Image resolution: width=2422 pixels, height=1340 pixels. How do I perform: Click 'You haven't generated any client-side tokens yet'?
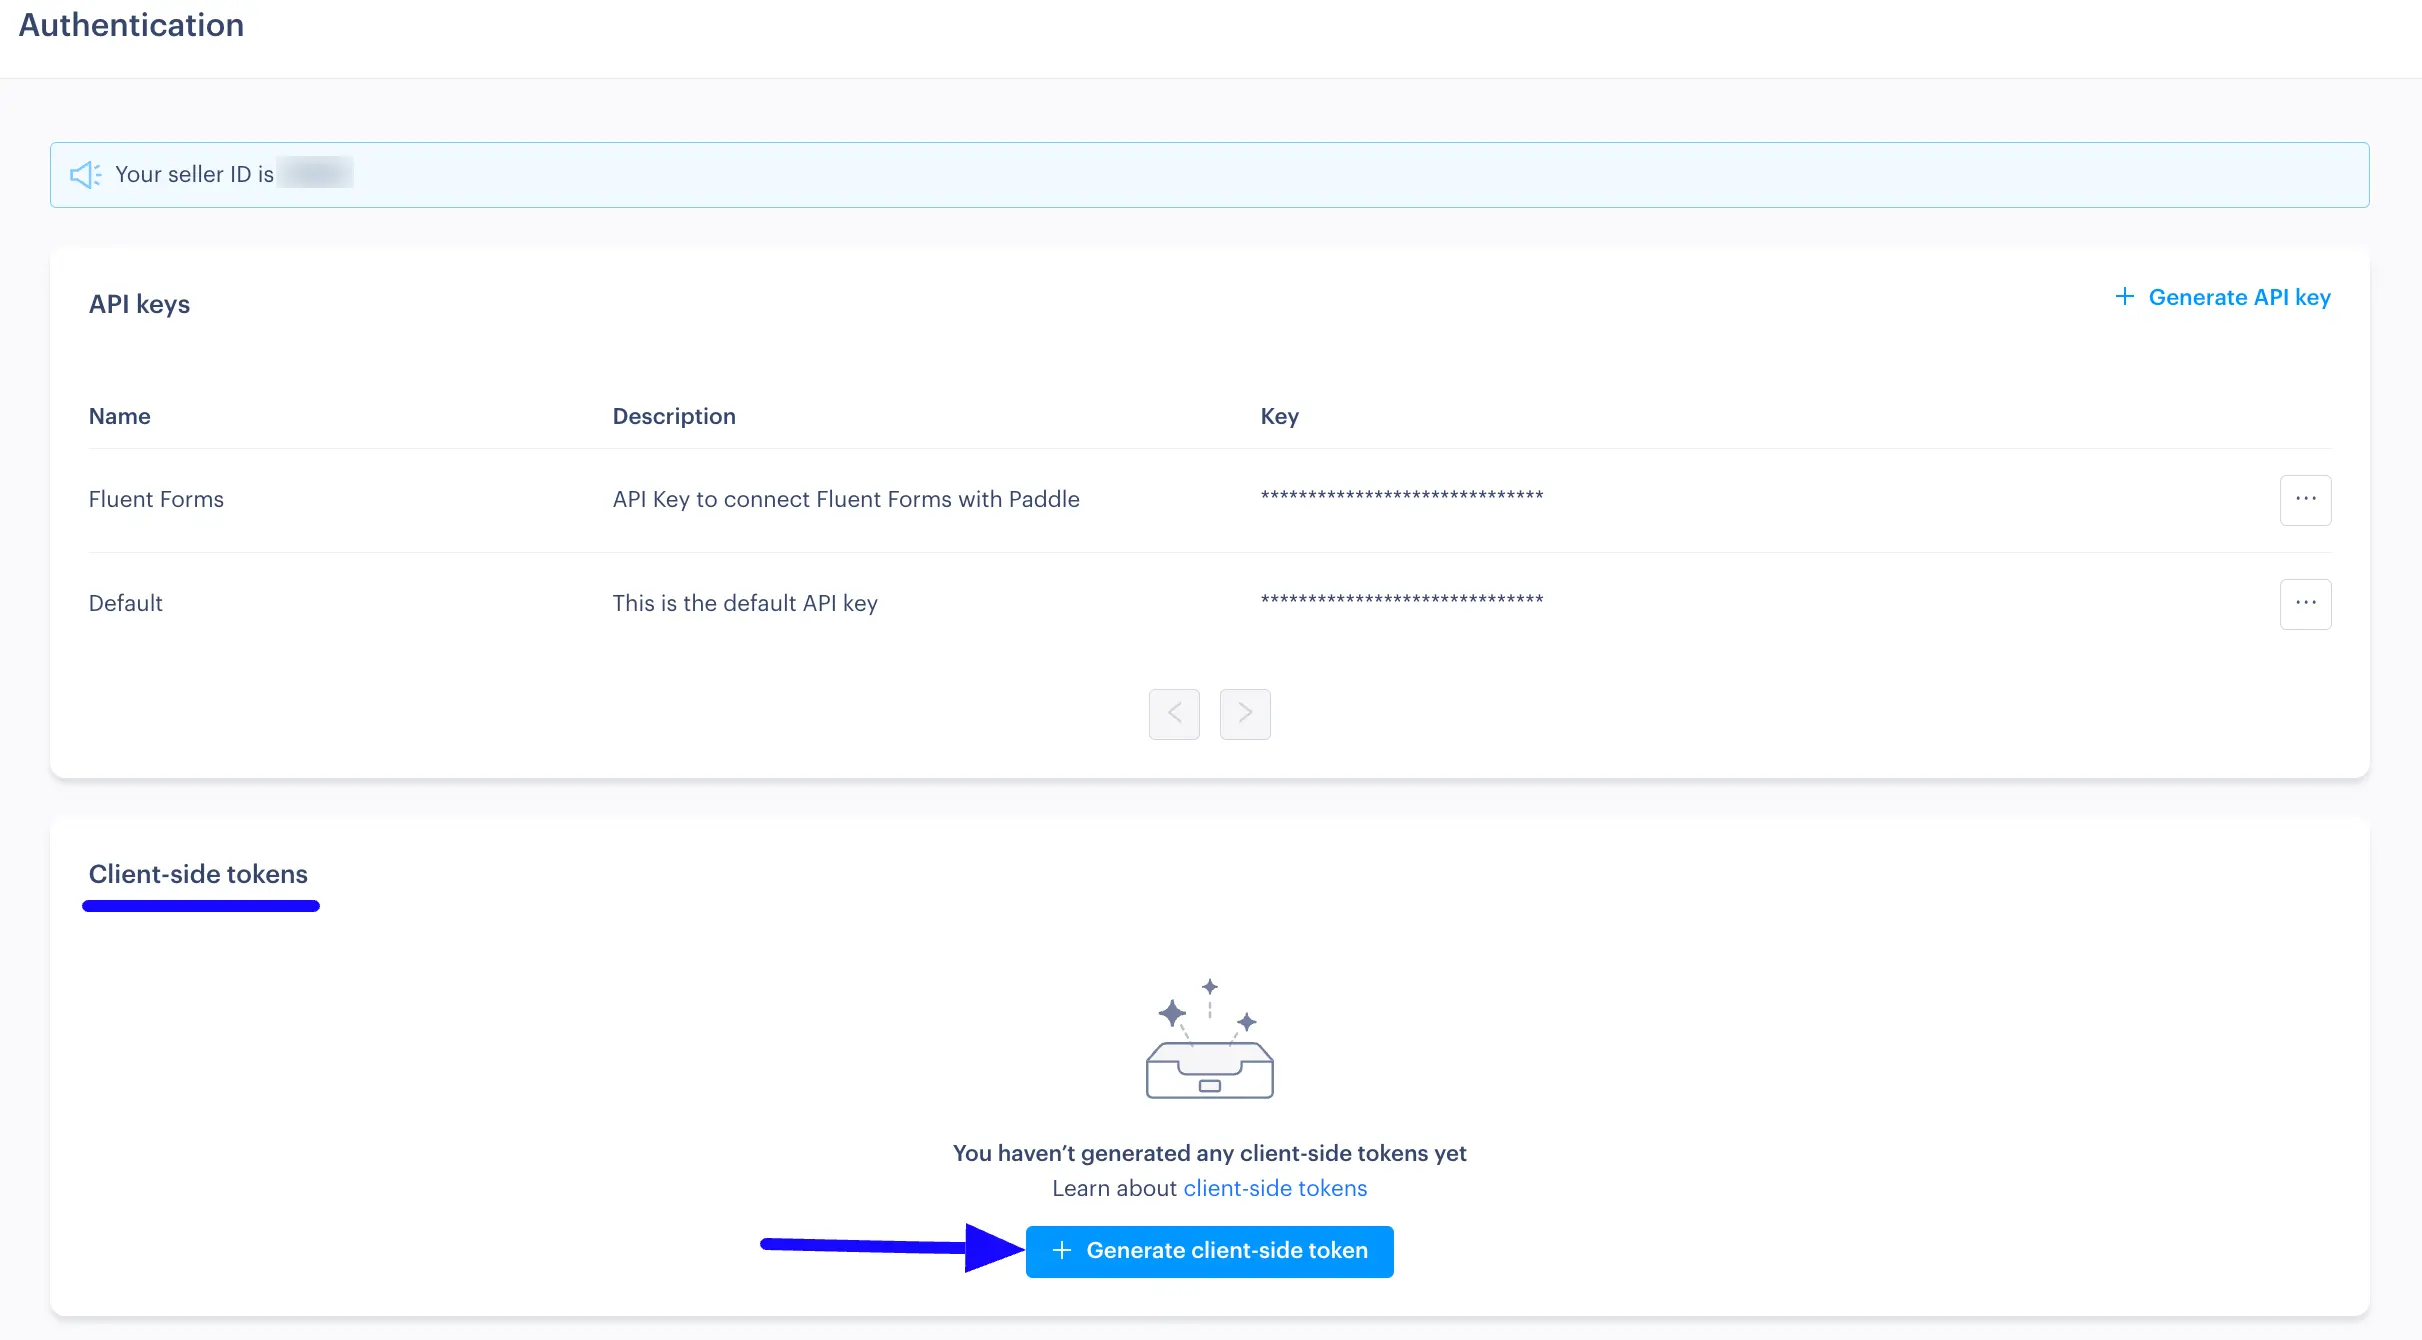coord(1209,1153)
